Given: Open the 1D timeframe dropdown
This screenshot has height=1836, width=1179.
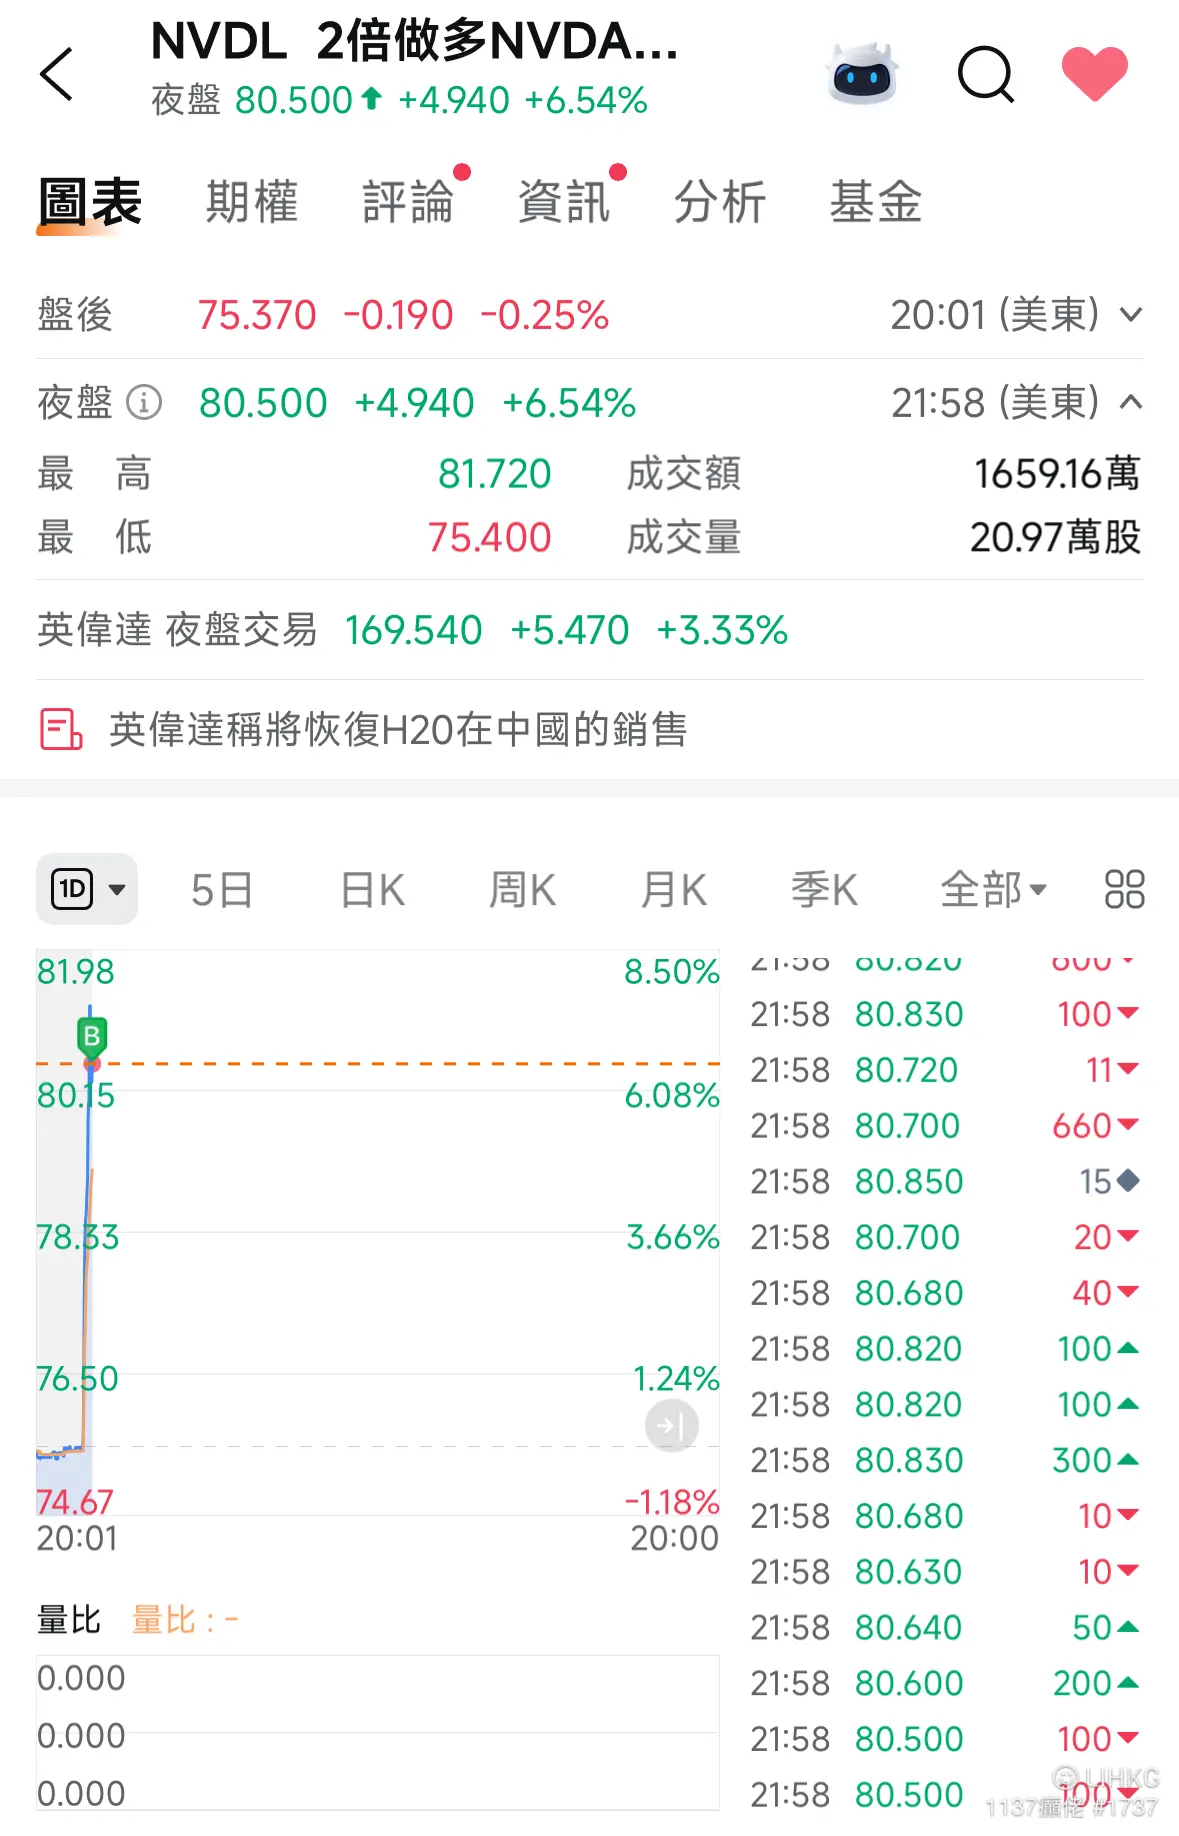Looking at the screenshot, I should [87, 889].
